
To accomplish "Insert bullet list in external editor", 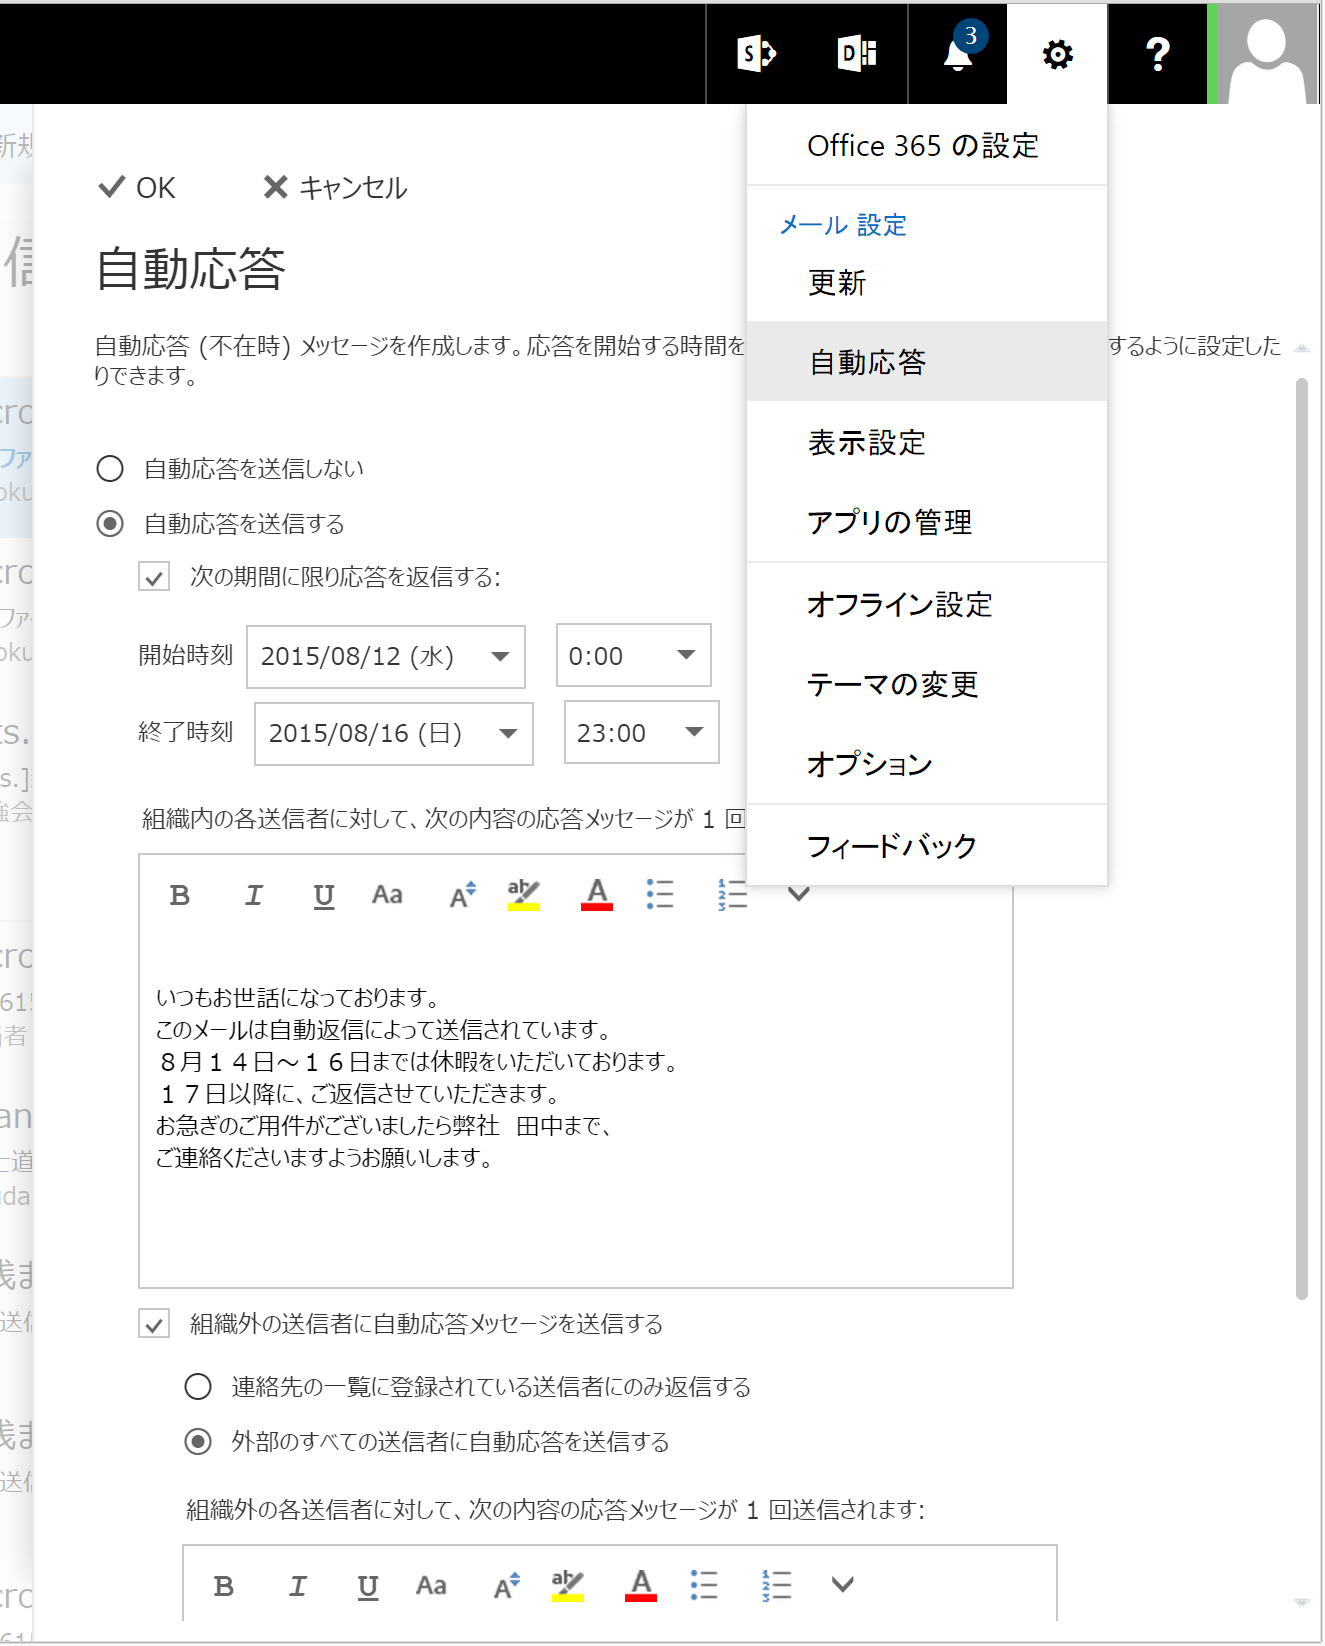I will (704, 1586).
